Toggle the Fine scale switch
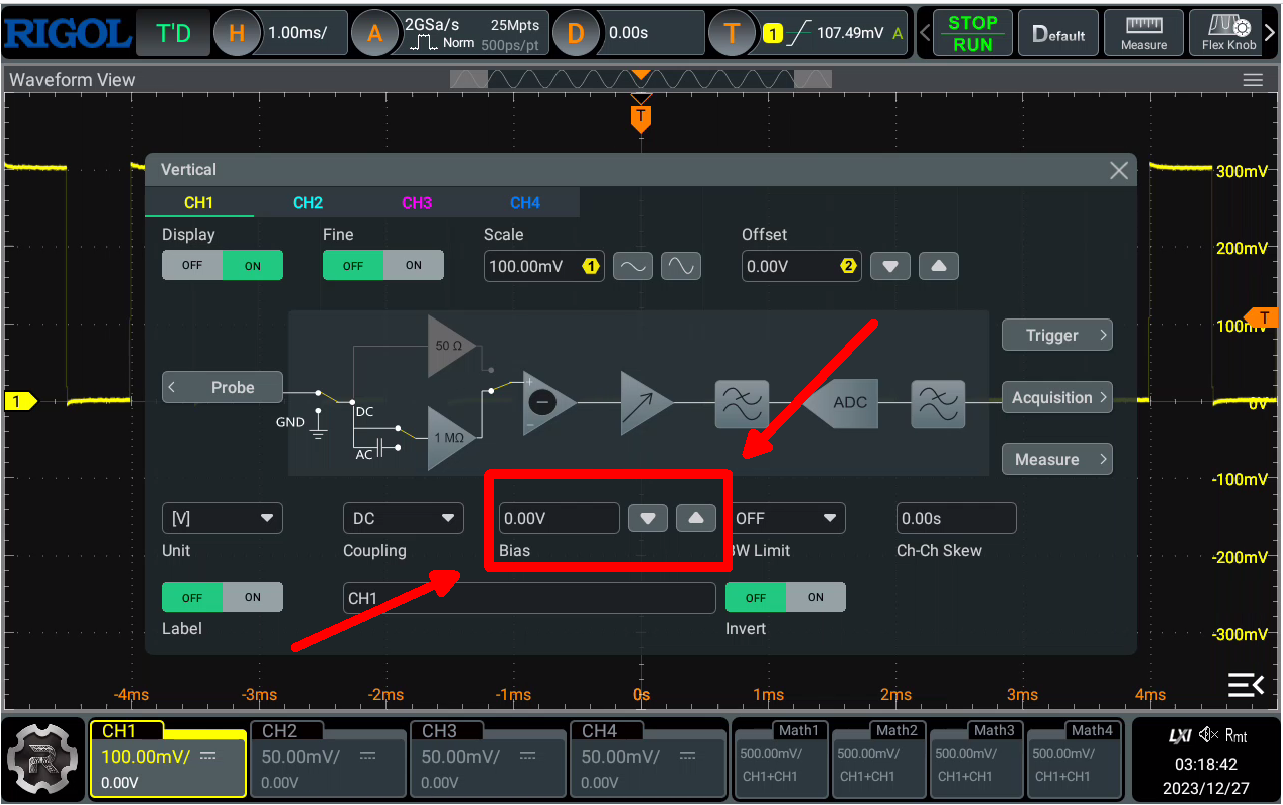This screenshot has height=805, width=1283. (x=383, y=266)
